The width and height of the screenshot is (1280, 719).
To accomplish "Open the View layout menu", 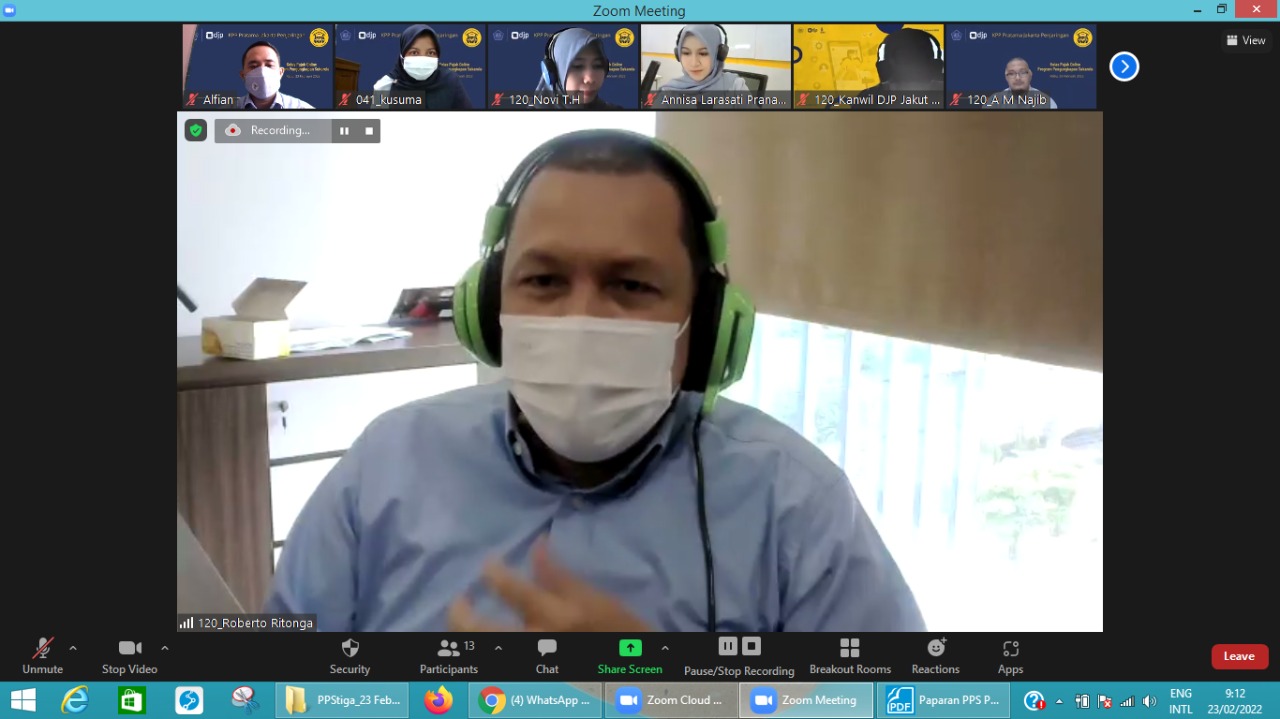I will click(1246, 40).
